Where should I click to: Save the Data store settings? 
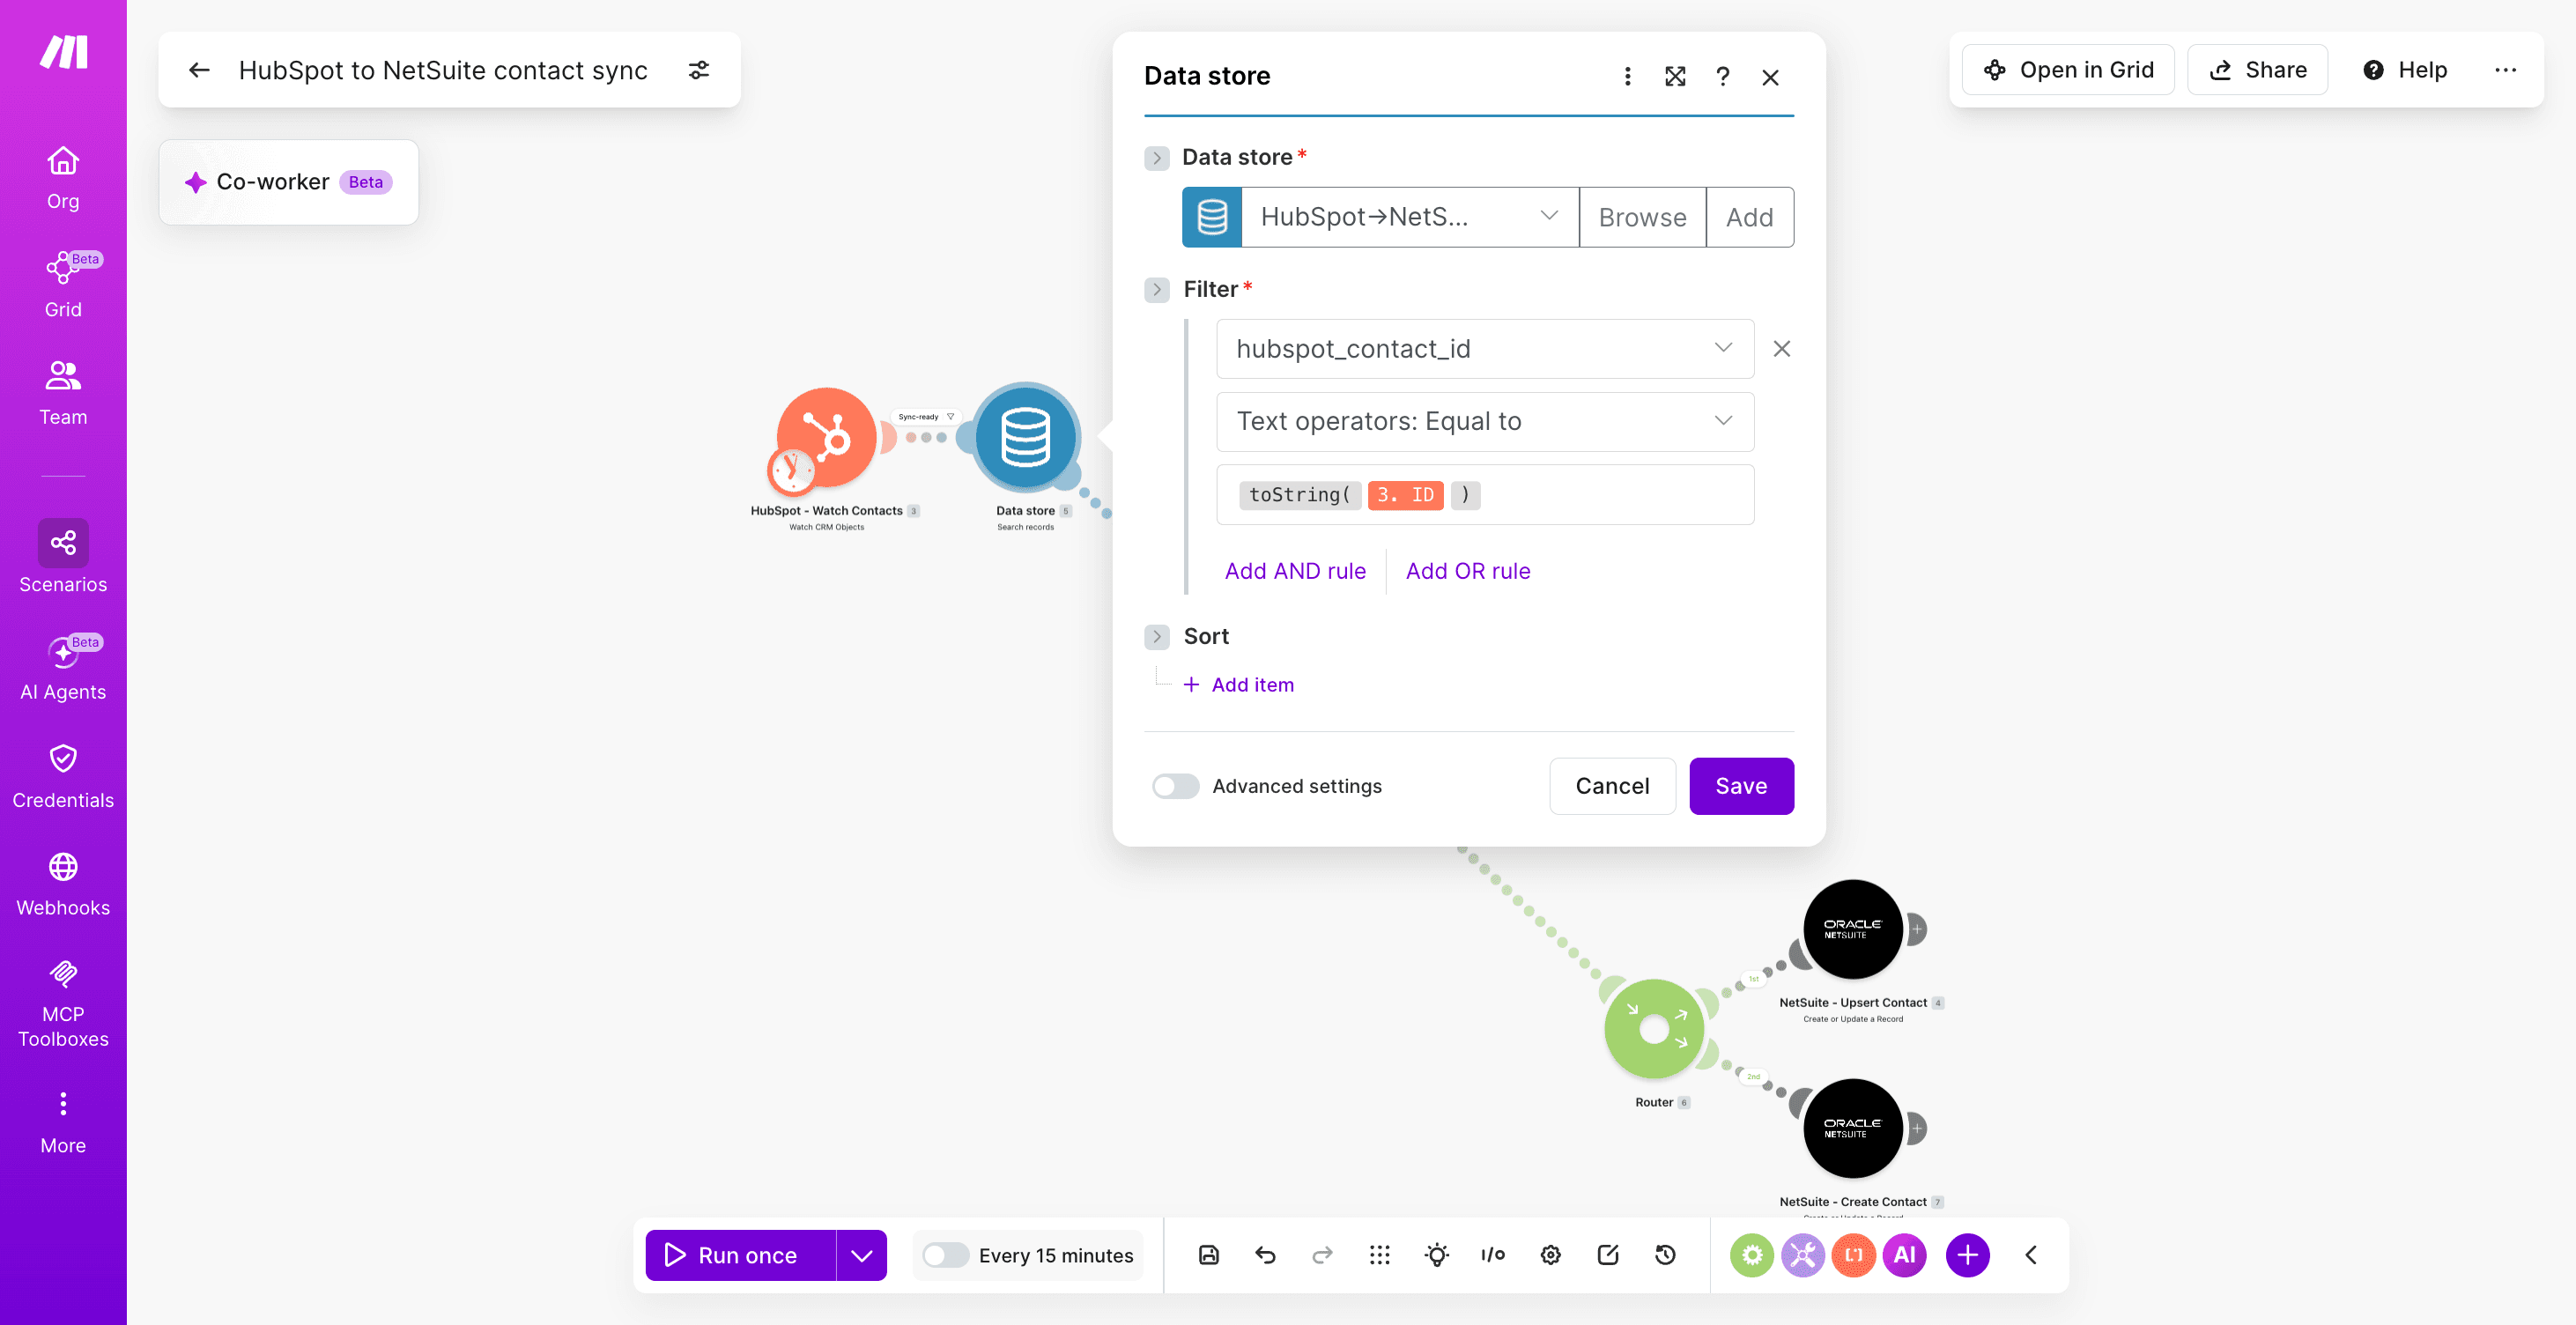[1741, 786]
